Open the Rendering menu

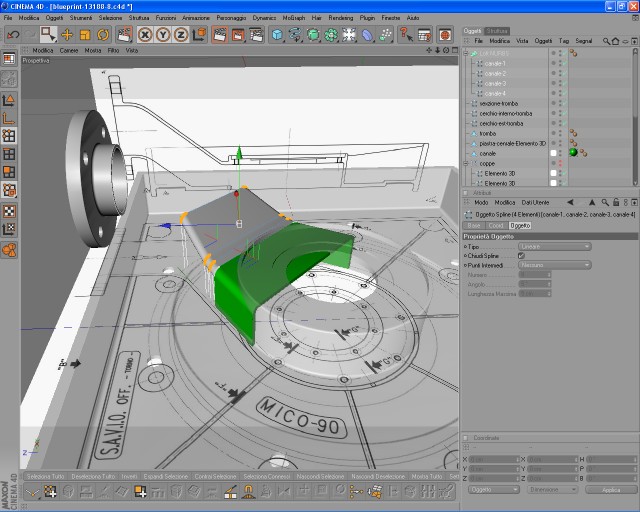tap(341, 18)
